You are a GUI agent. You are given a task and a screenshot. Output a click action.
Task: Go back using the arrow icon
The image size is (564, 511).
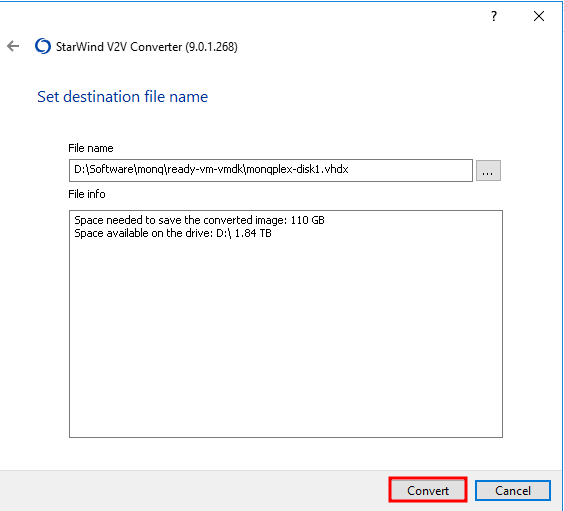[13, 46]
